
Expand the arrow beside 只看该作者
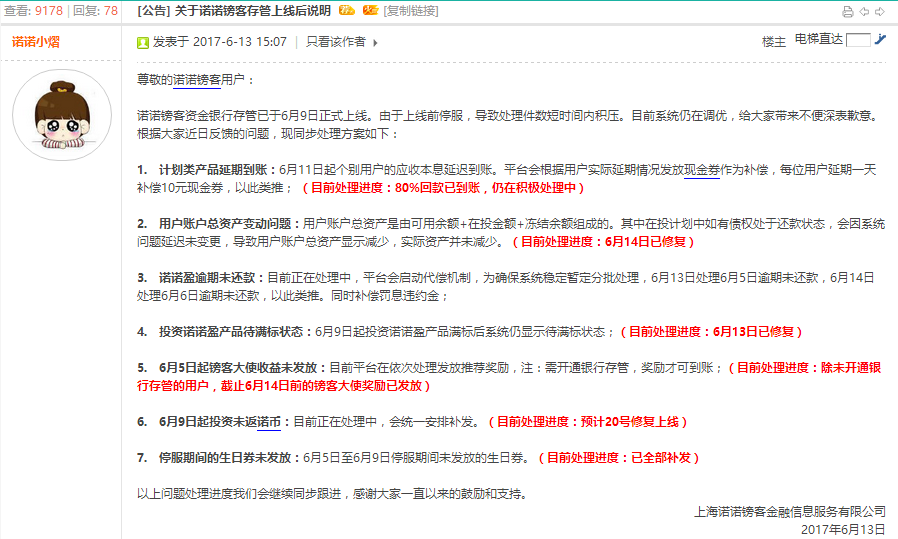[375, 42]
